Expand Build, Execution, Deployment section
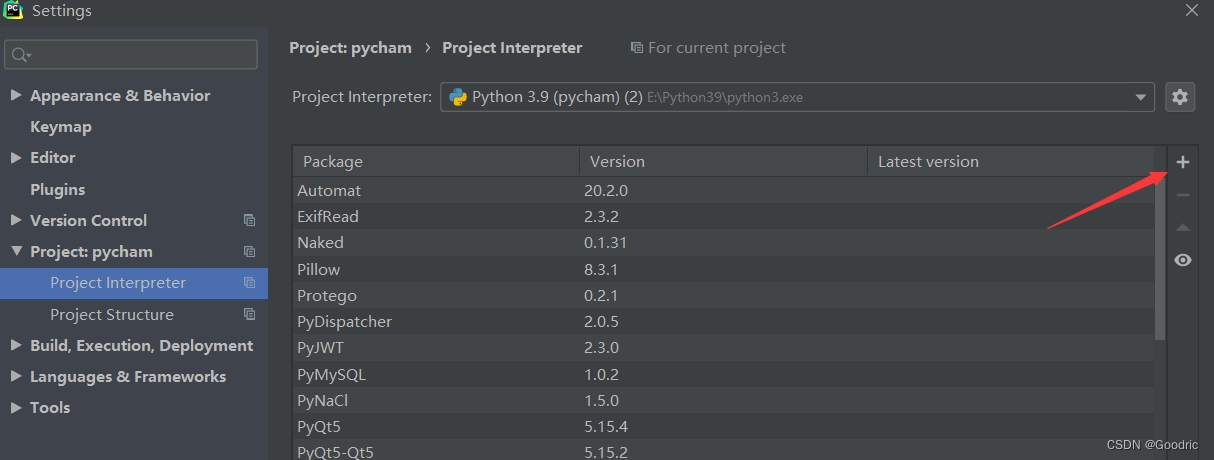The image size is (1214, 460). click(x=16, y=345)
